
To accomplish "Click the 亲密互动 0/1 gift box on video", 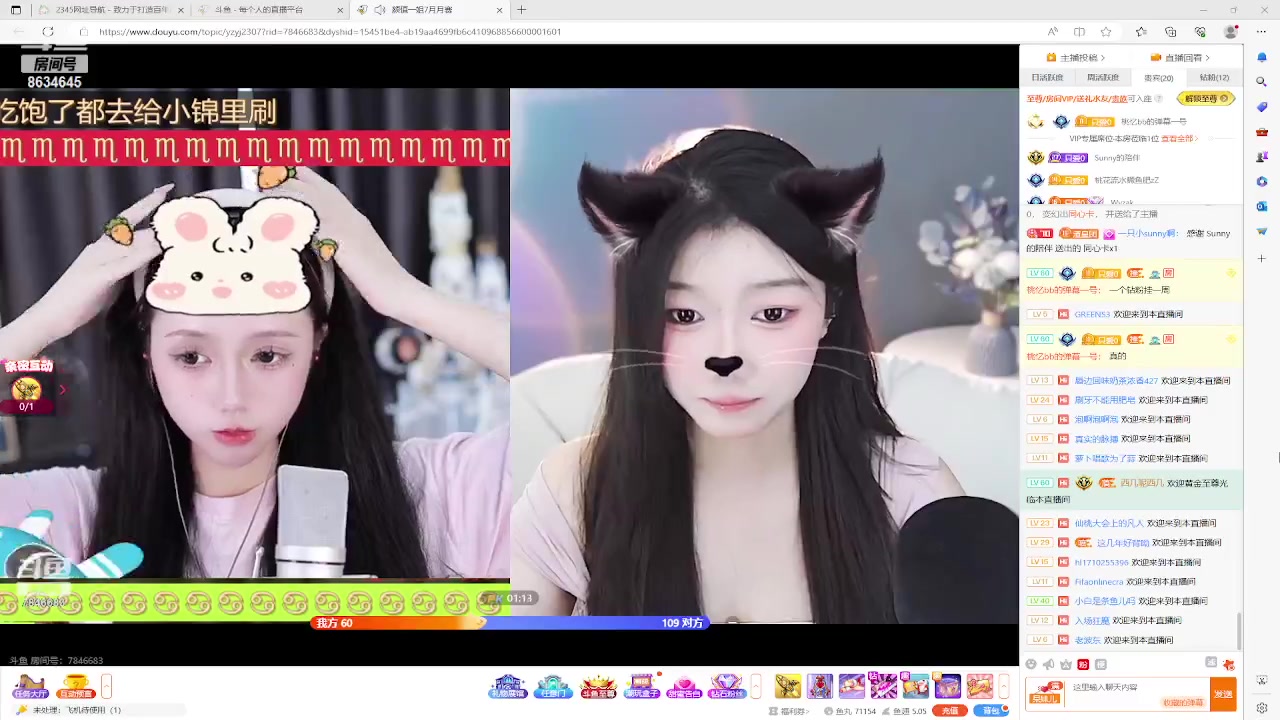I will (x=26, y=390).
